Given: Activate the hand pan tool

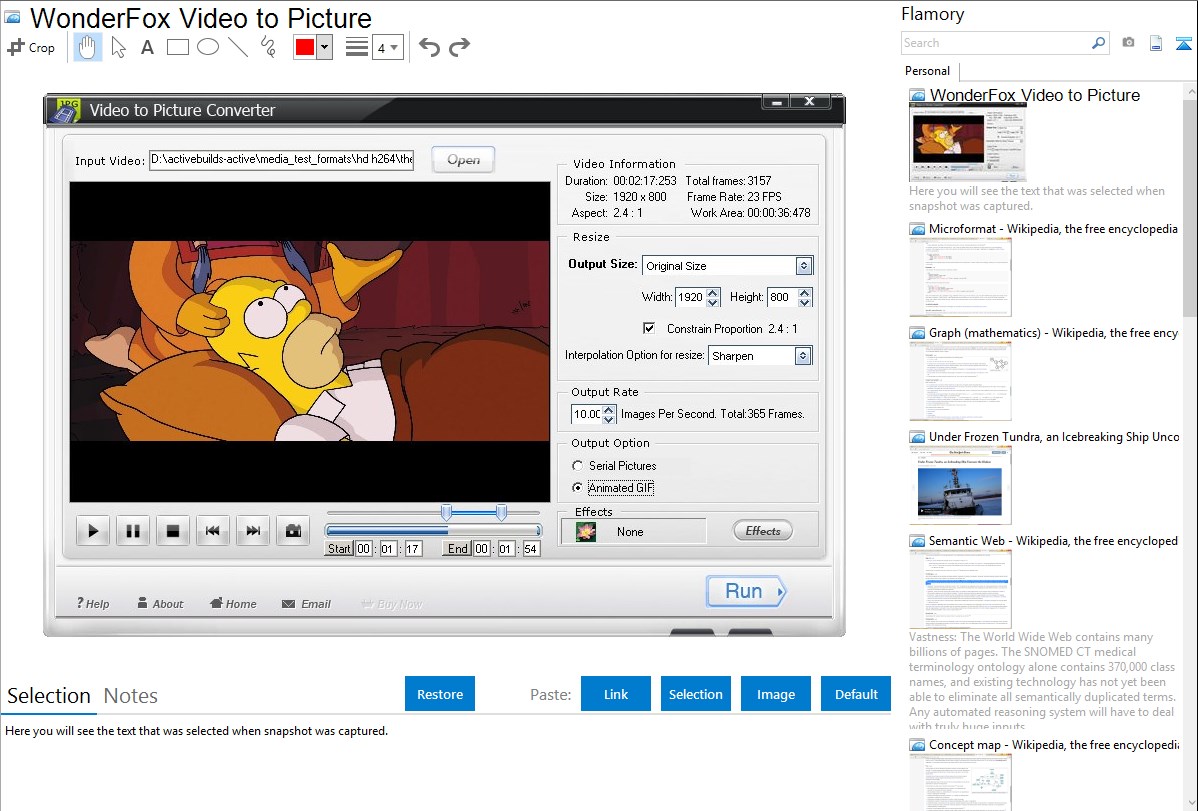Looking at the screenshot, I should [88, 47].
